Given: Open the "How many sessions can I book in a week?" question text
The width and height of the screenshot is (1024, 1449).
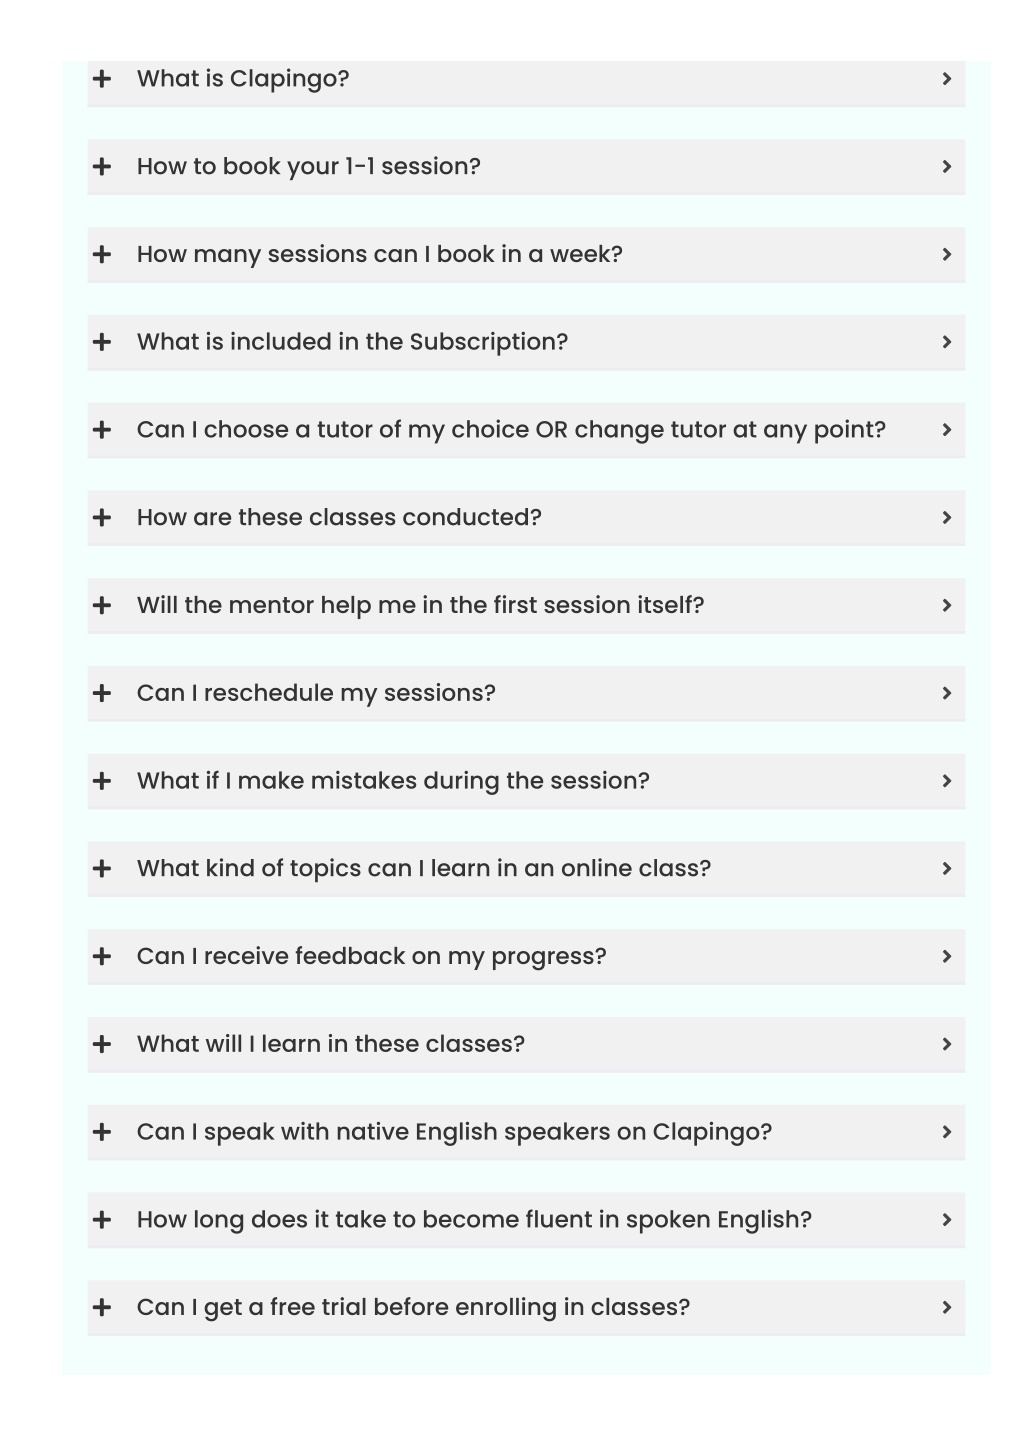Looking at the screenshot, I should point(379,254).
